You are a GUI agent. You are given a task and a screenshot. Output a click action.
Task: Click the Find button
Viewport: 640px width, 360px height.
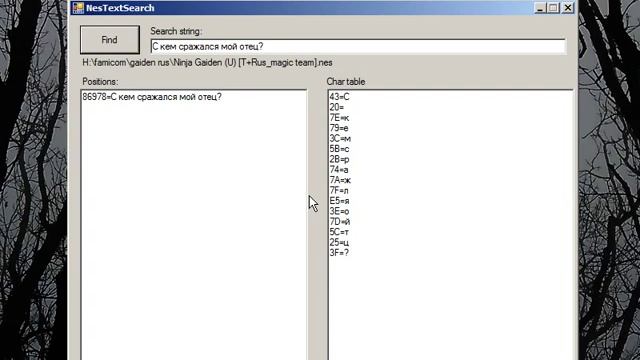point(110,40)
